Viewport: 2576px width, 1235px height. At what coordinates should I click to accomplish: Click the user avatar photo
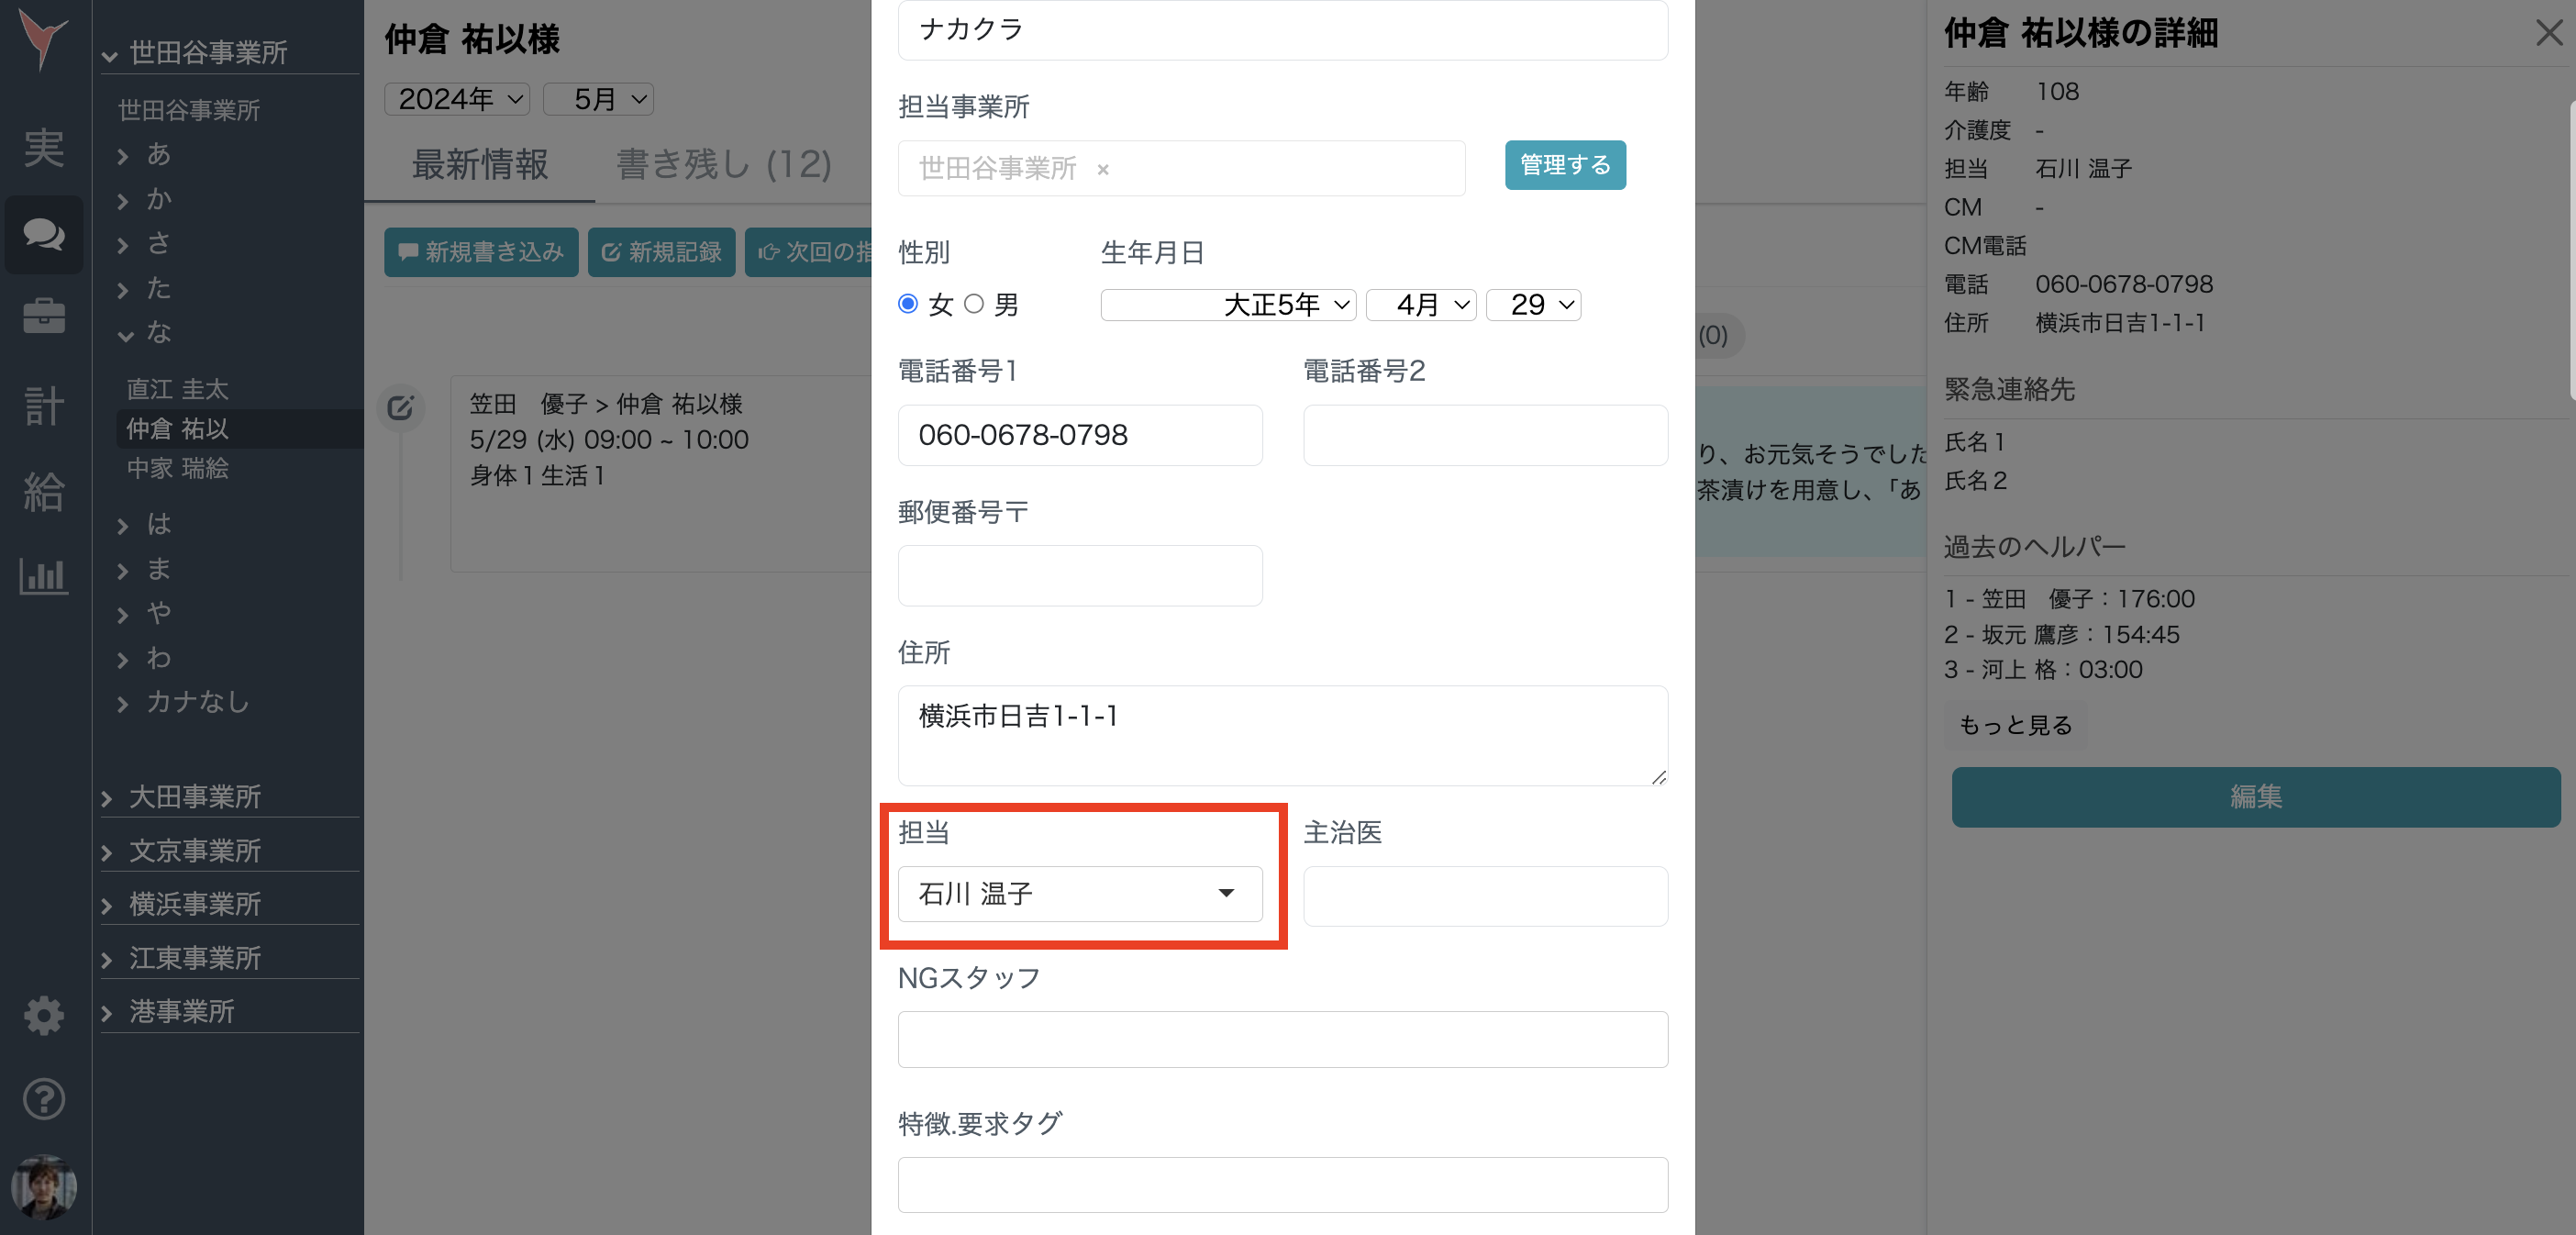(x=44, y=1187)
